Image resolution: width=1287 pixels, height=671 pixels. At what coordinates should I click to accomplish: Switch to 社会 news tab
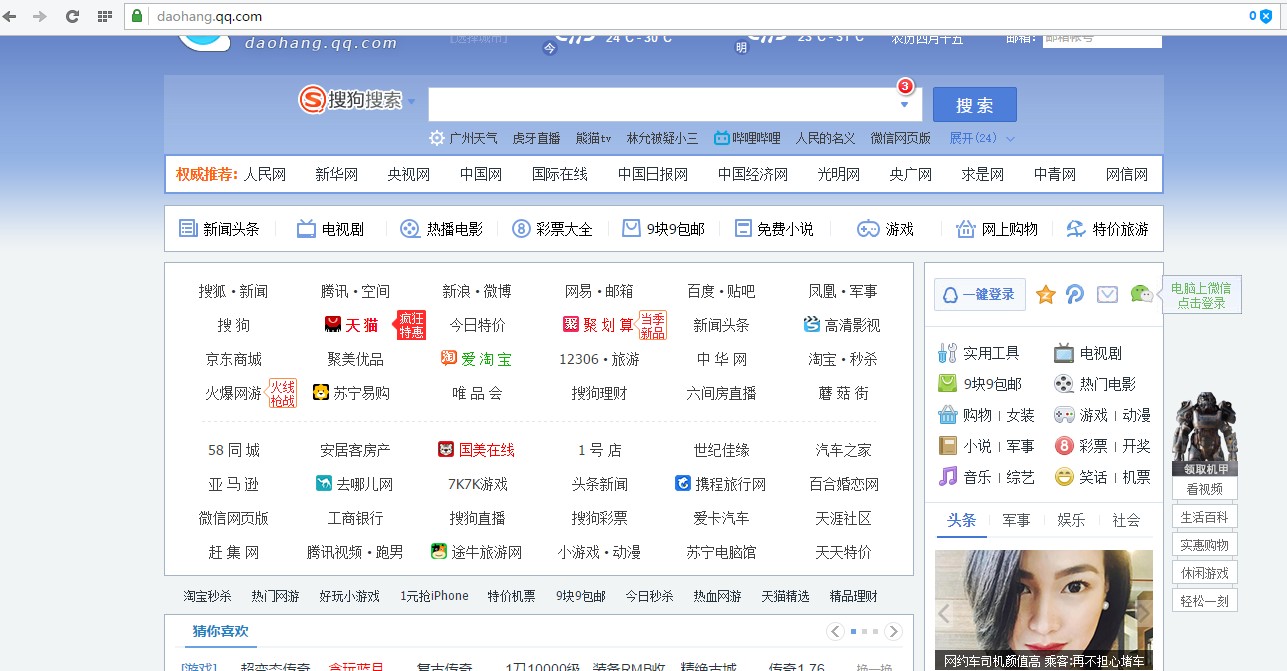[x=1126, y=520]
